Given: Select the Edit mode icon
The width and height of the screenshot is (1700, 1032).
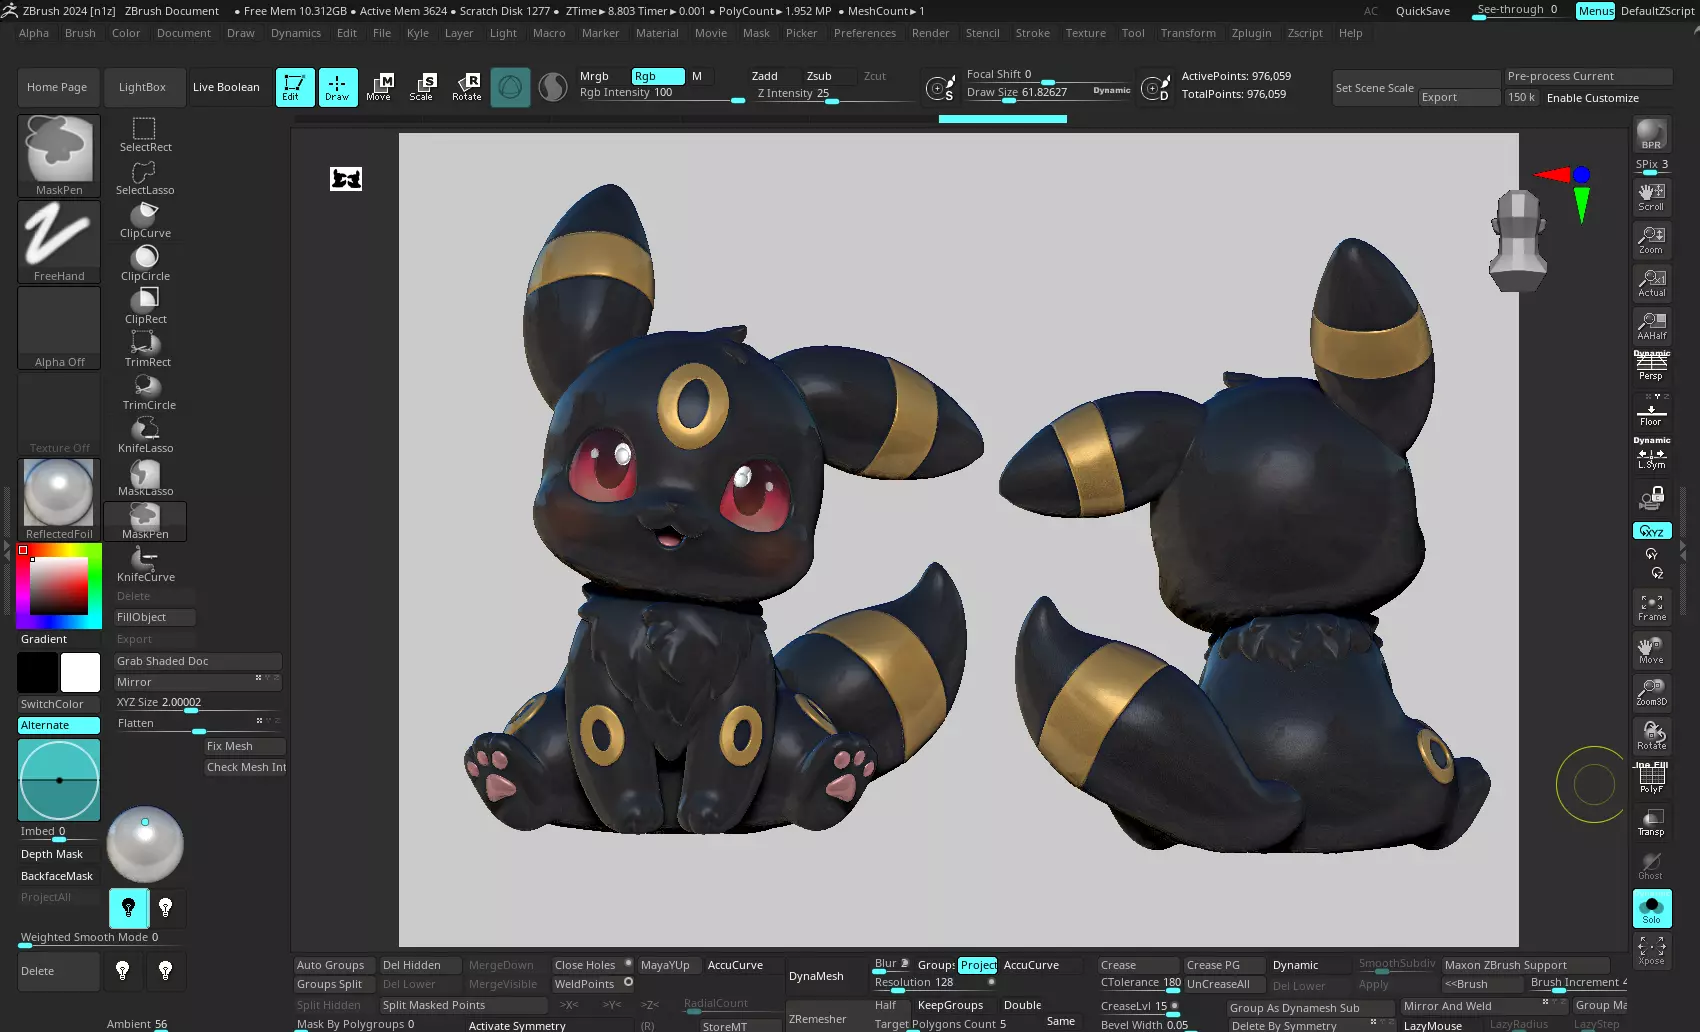Looking at the screenshot, I should (295, 87).
